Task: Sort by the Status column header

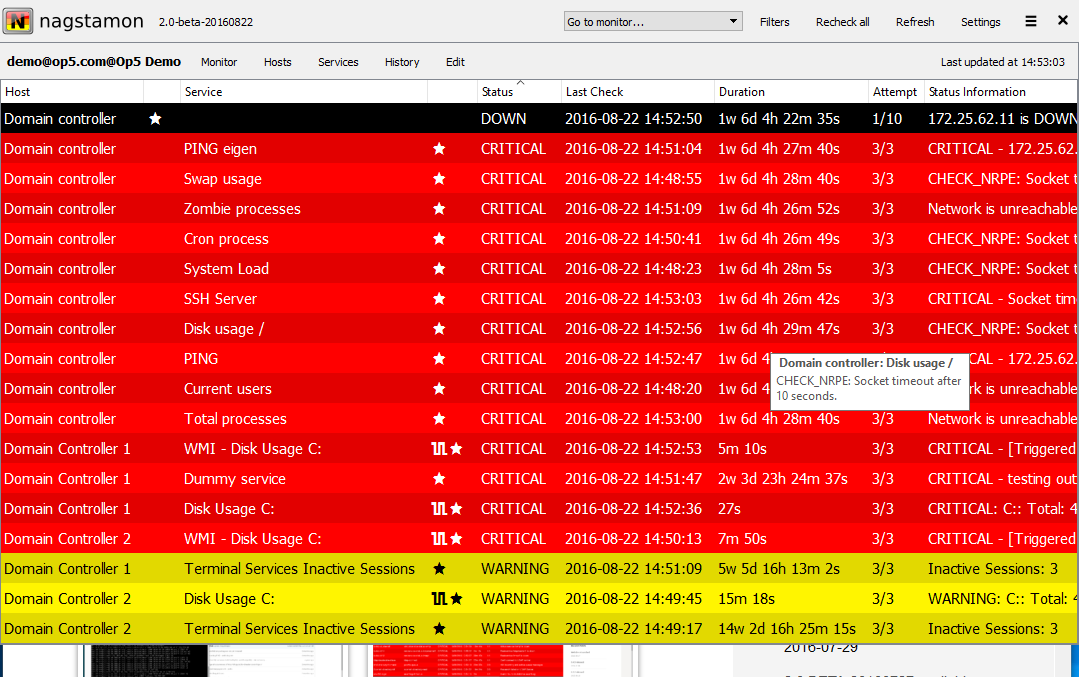Action: click(x=497, y=92)
